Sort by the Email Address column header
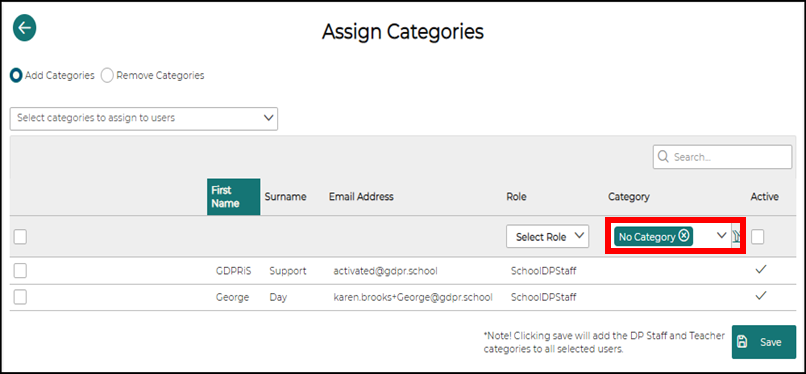This screenshot has height=374, width=806. click(x=361, y=197)
